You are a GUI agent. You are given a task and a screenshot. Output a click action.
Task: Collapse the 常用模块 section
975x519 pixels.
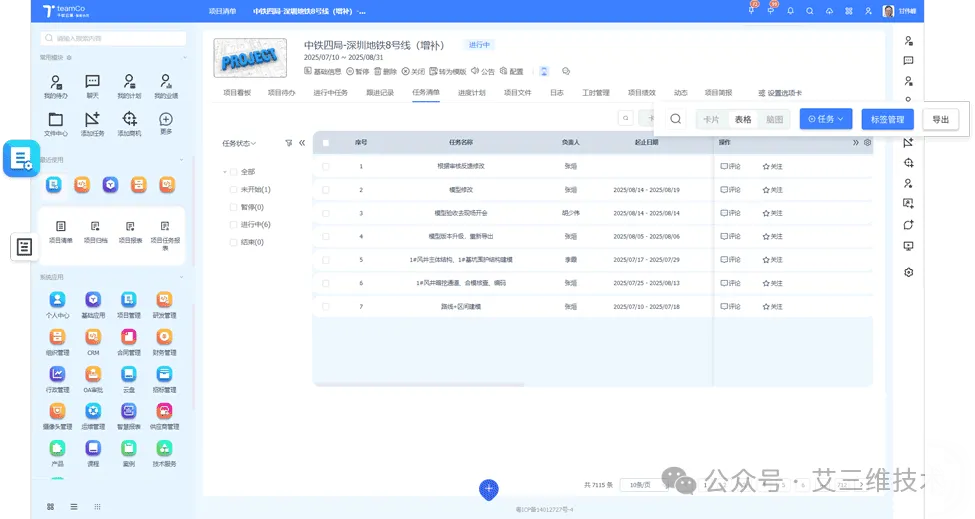tap(184, 57)
